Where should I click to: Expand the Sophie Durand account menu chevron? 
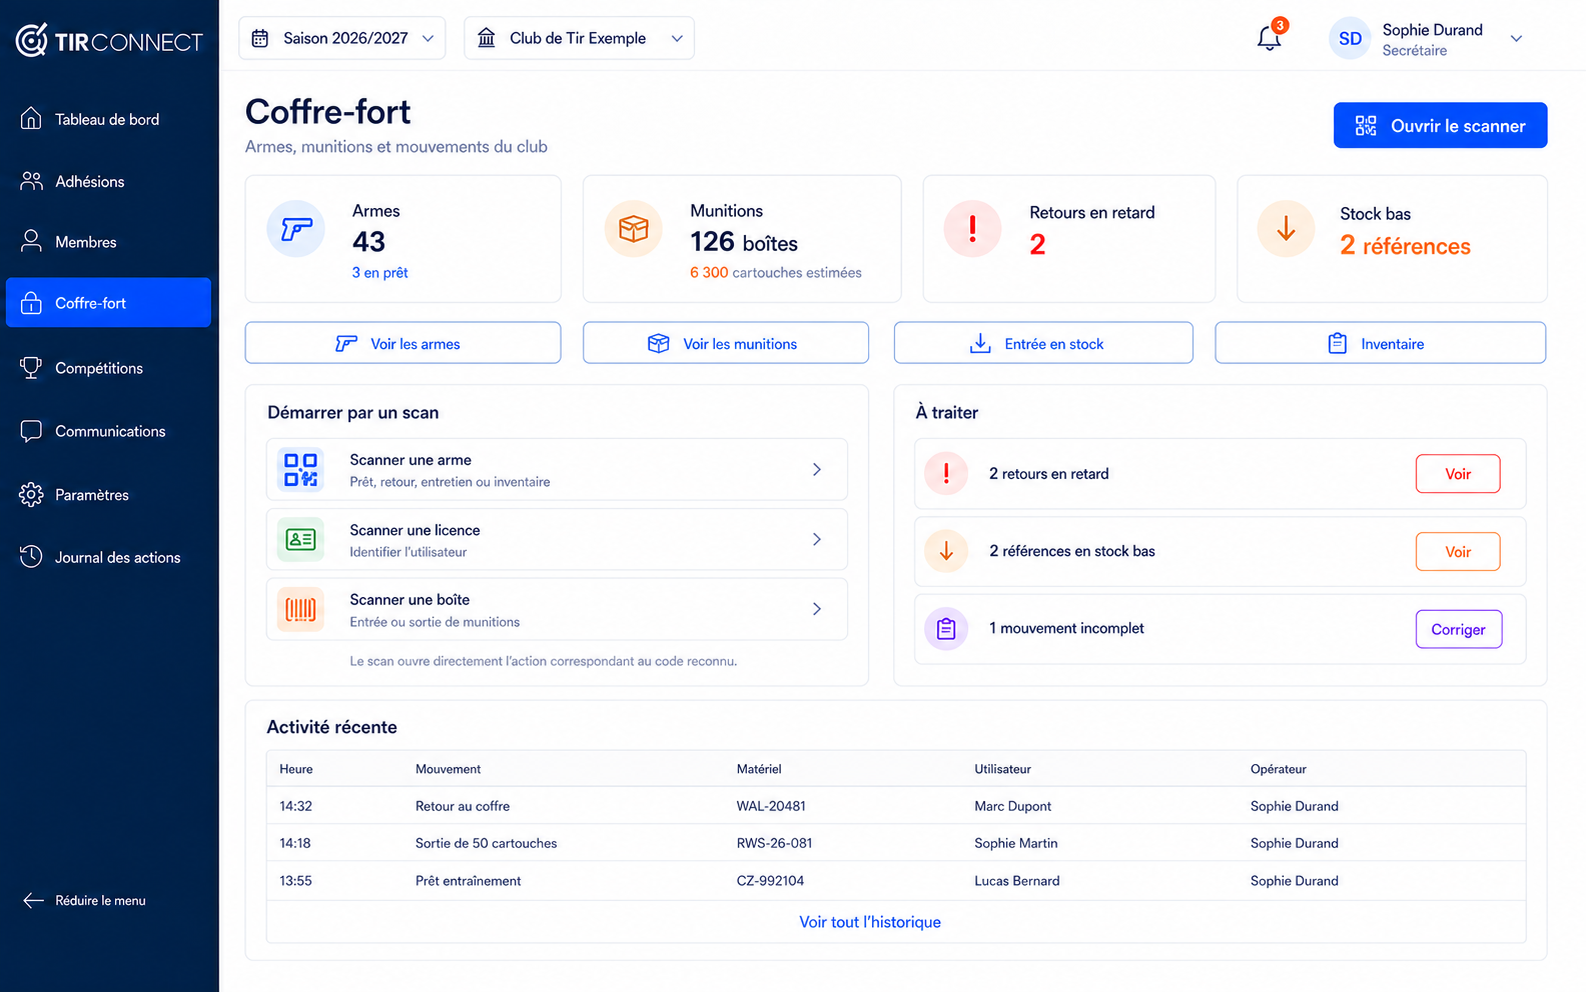[1516, 39]
